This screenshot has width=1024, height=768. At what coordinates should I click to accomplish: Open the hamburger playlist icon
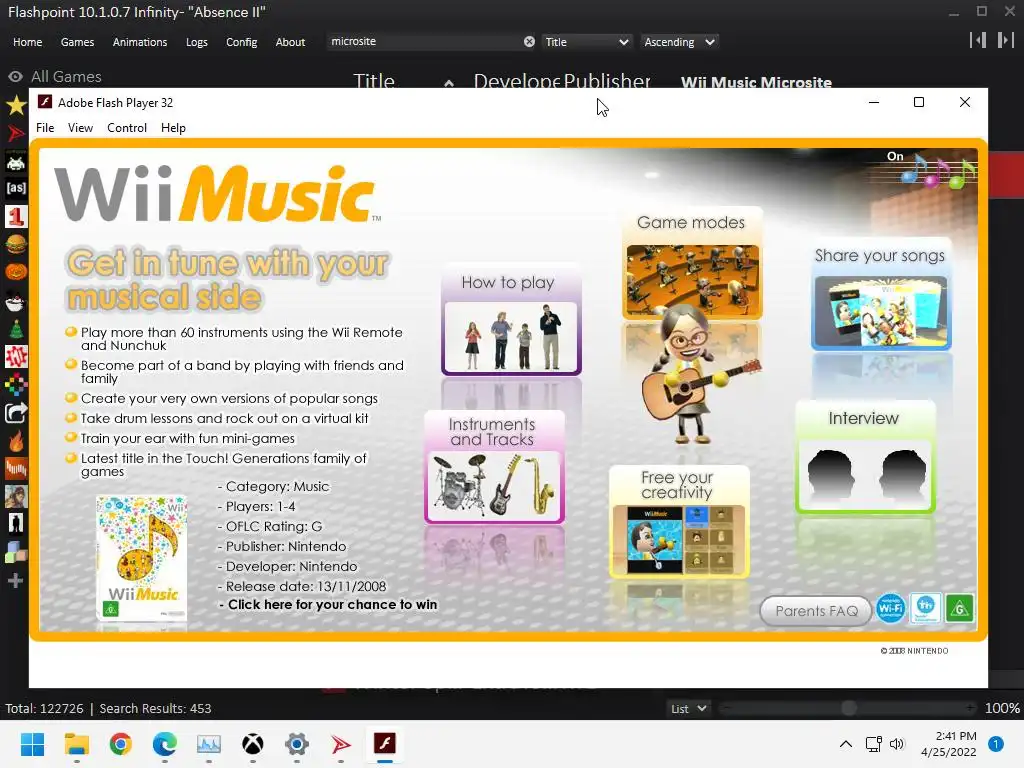[16, 244]
